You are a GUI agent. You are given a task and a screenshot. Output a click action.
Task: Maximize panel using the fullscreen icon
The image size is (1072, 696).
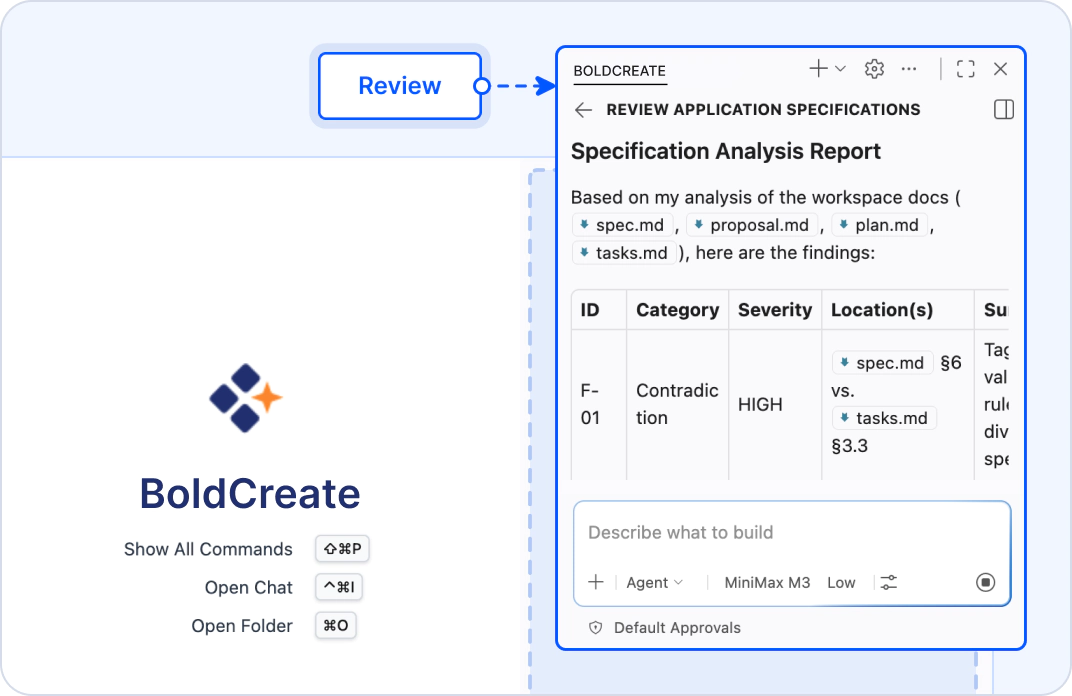pyautogui.click(x=965, y=69)
